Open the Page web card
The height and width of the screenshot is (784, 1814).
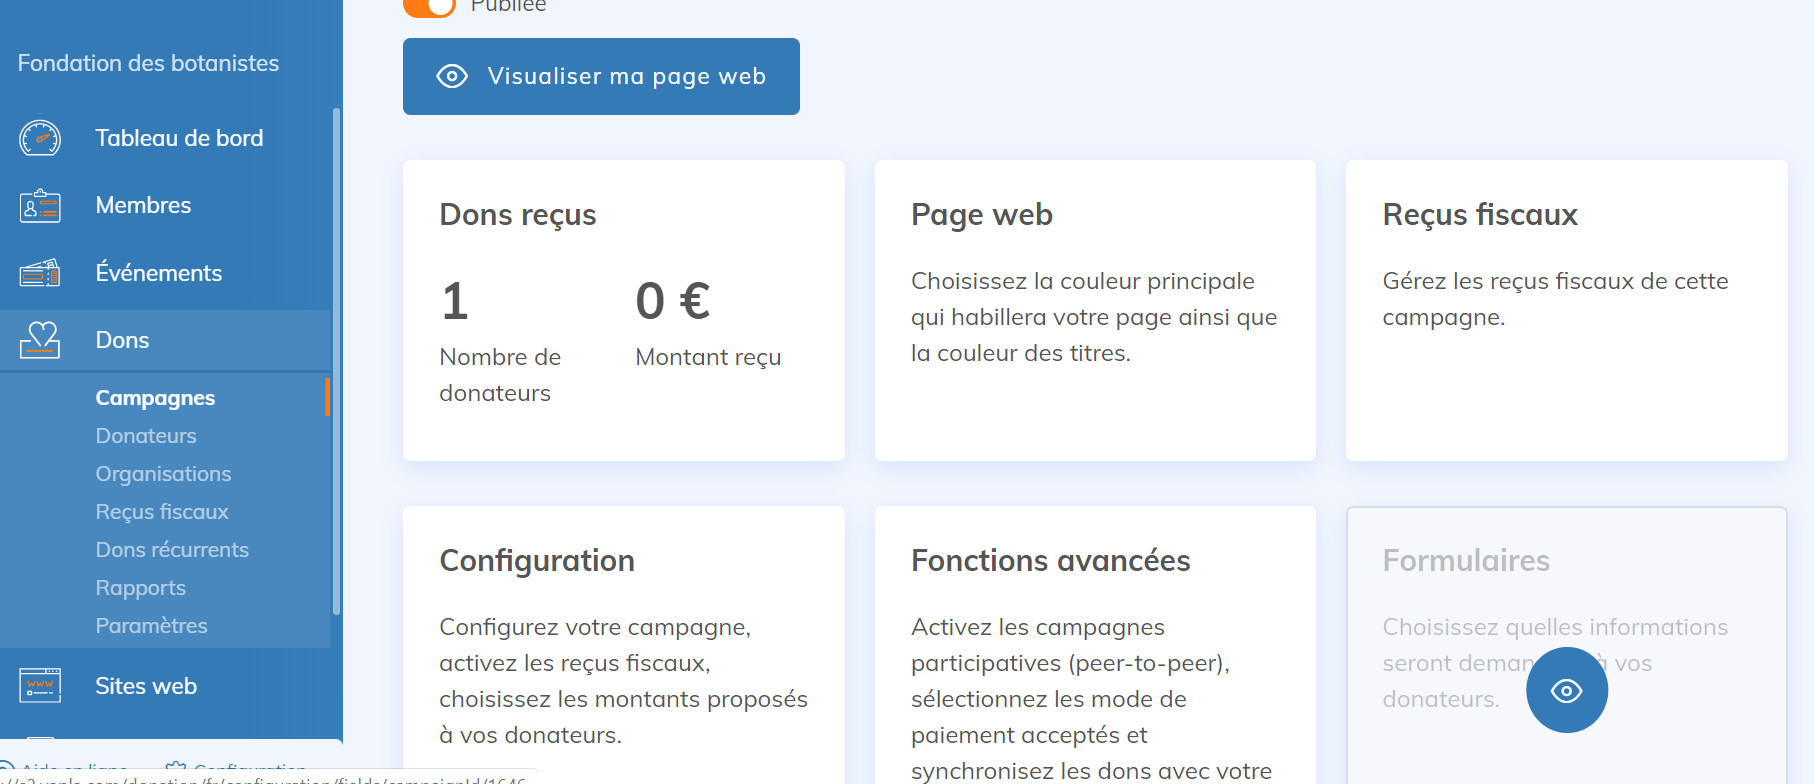pos(1095,310)
